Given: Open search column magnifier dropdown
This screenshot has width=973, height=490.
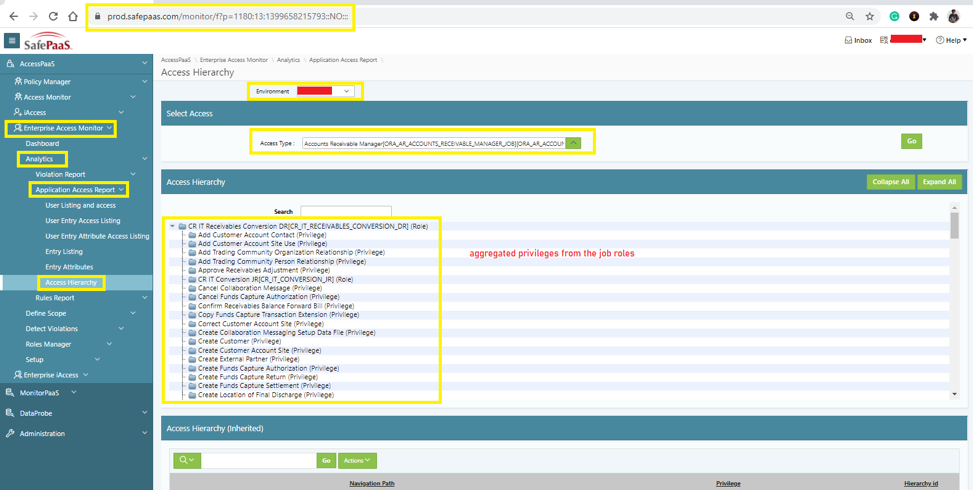Looking at the screenshot, I should pos(187,460).
